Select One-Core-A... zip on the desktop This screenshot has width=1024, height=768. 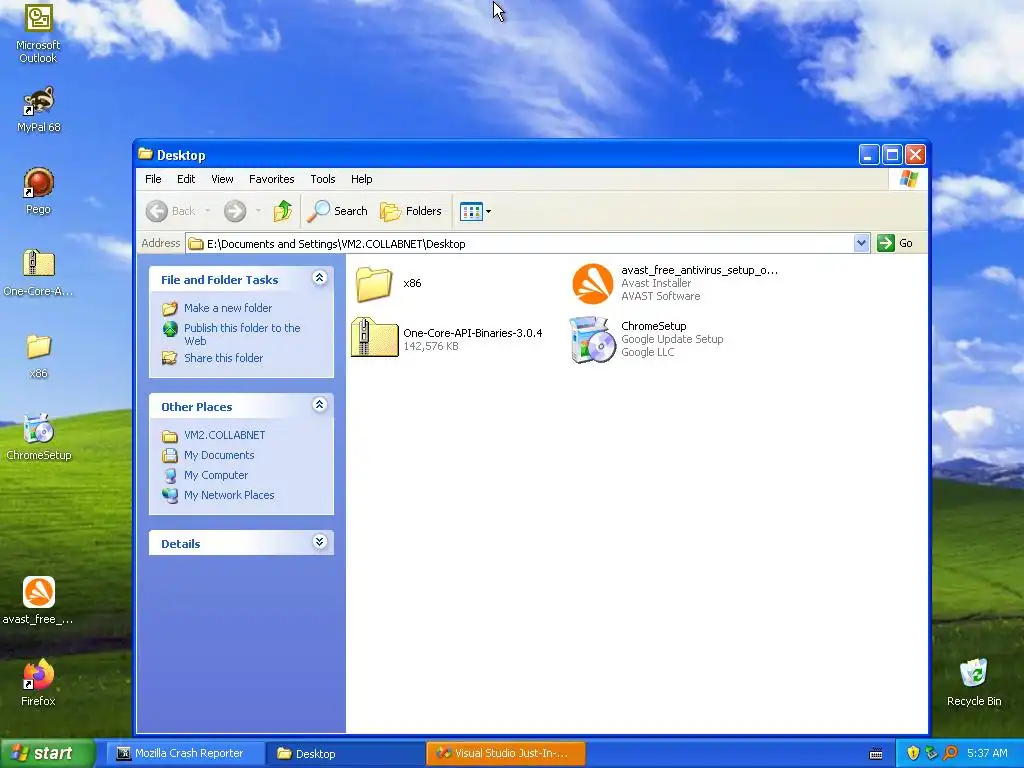38,273
